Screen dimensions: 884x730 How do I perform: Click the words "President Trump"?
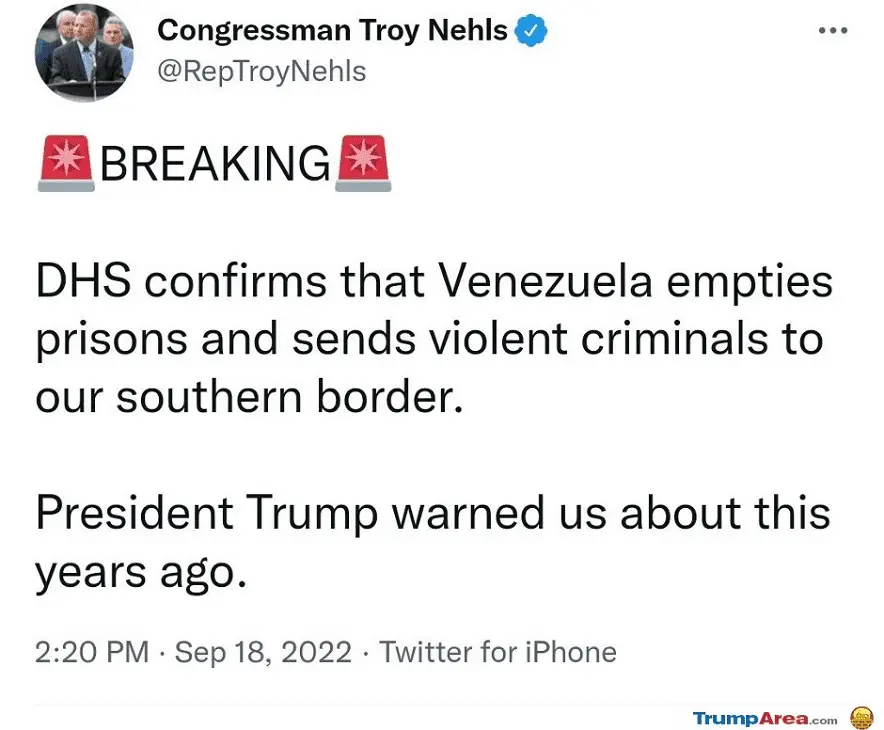[207, 514]
